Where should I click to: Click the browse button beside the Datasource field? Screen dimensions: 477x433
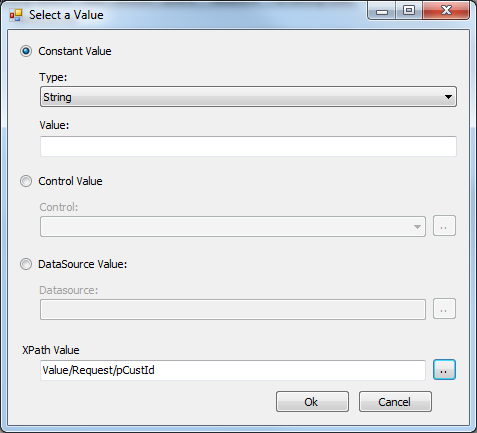coord(444,309)
